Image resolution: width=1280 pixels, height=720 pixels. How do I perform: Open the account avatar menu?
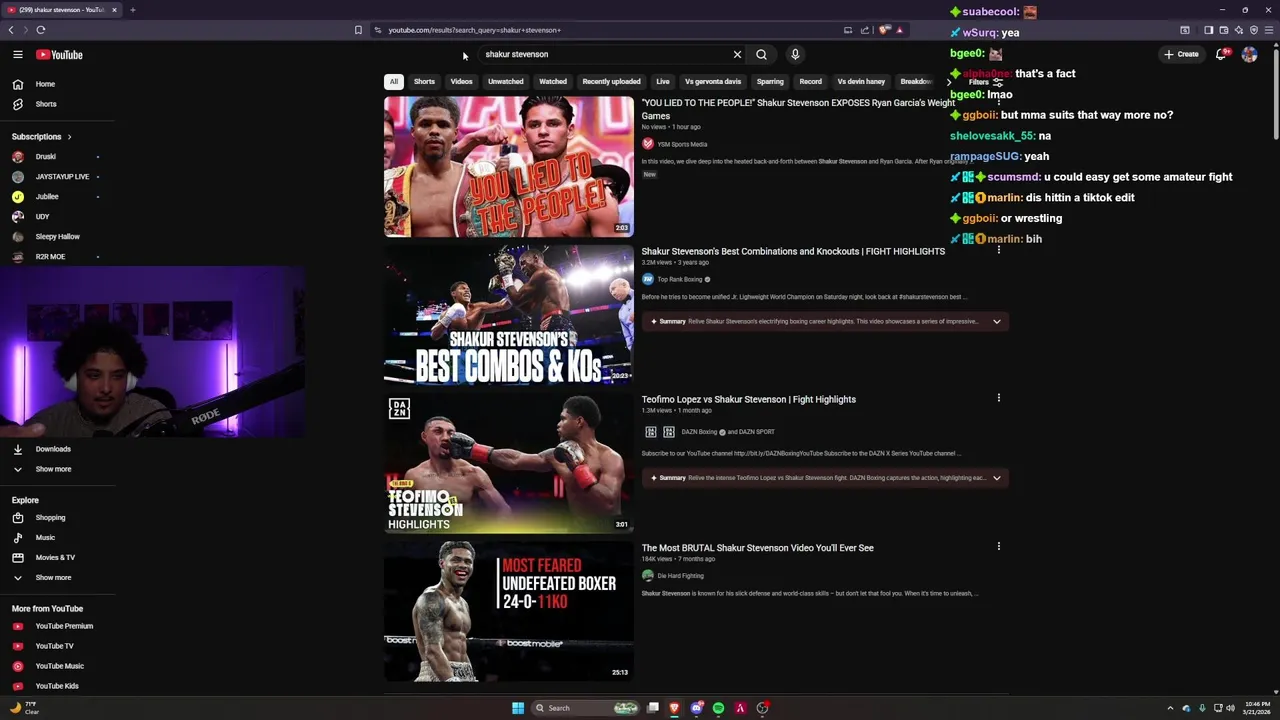[1249, 54]
